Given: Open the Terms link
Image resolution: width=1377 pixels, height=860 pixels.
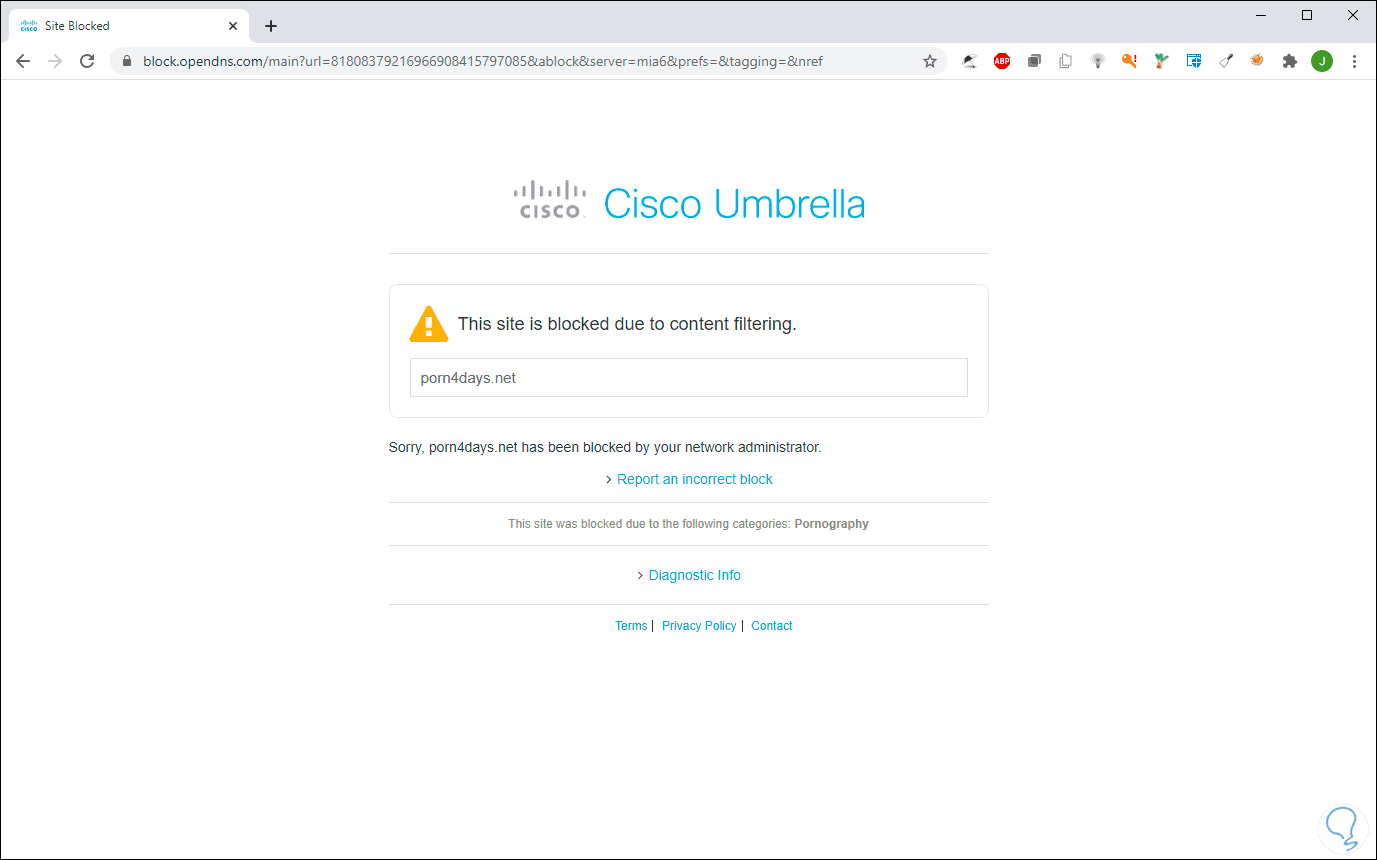Looking at the screenshot, I should [631, 626].
